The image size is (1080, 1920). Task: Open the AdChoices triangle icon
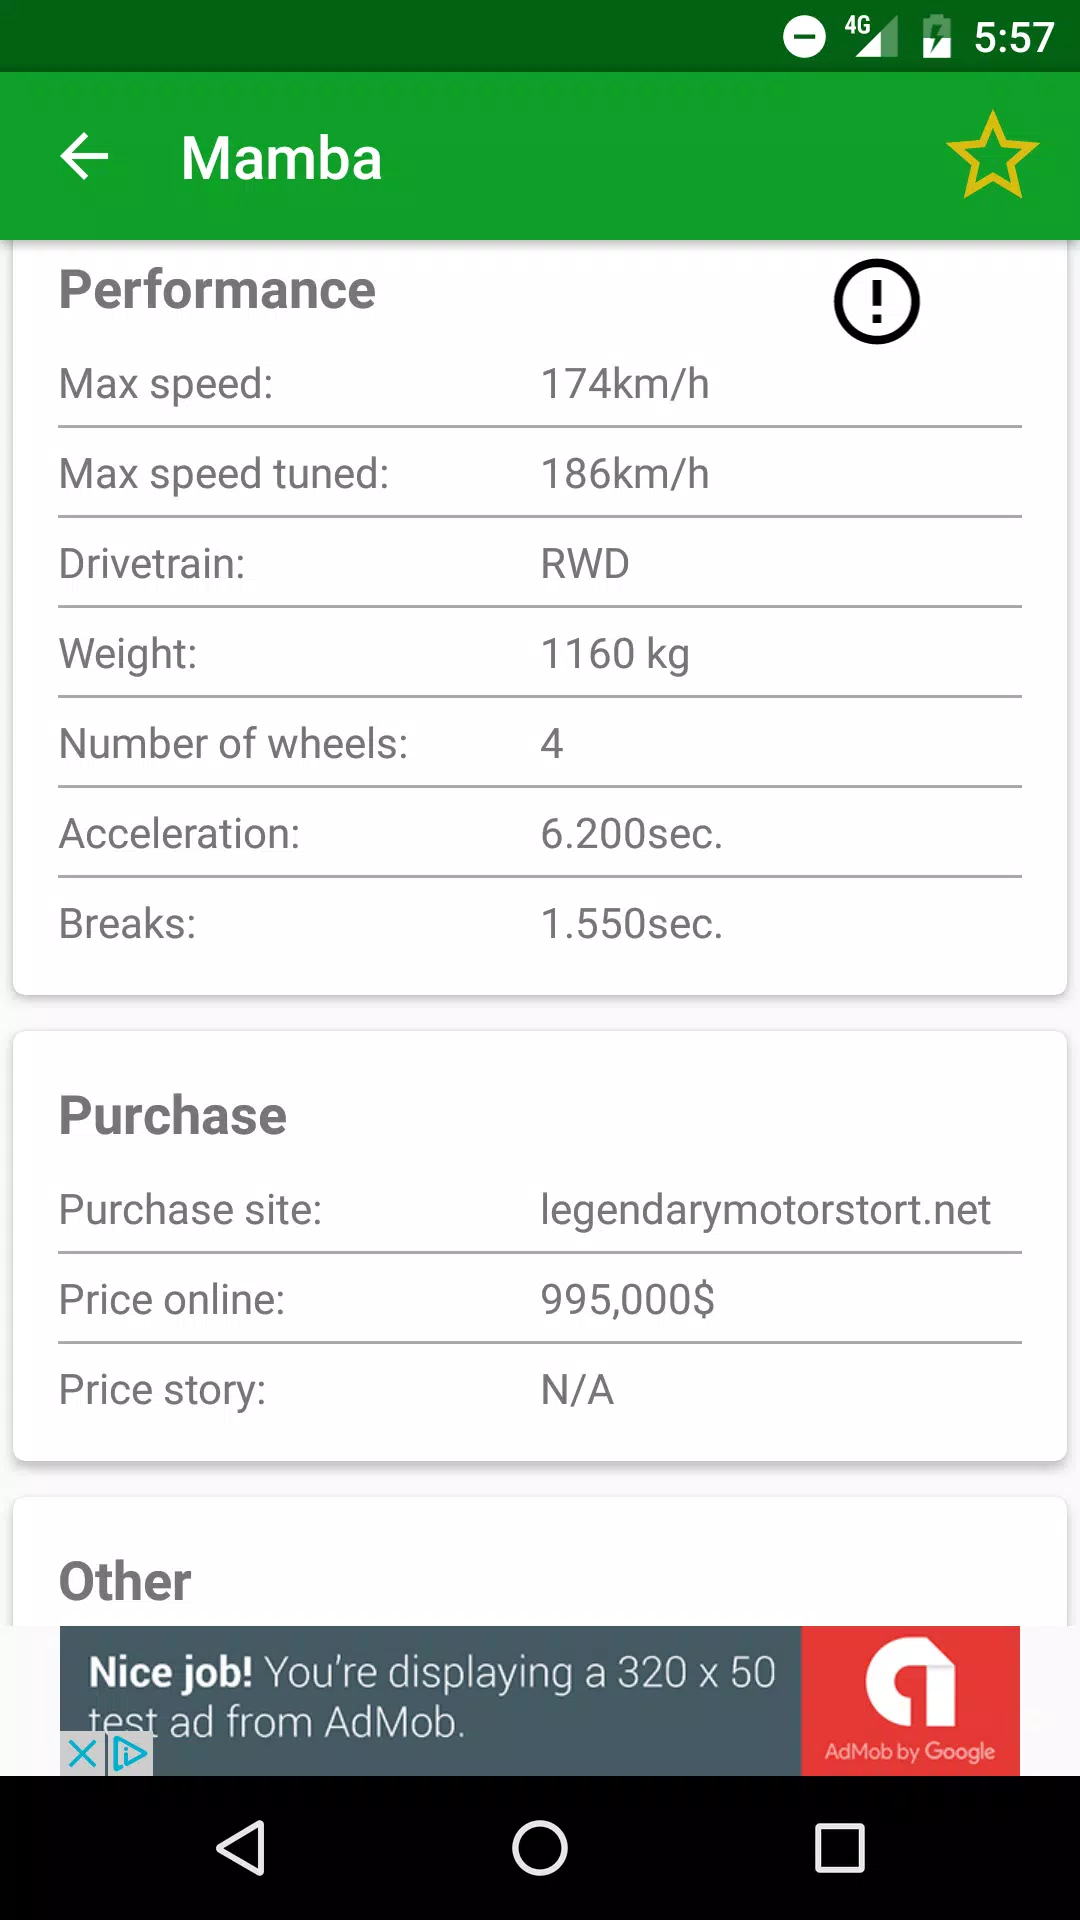click(130, 1753)
